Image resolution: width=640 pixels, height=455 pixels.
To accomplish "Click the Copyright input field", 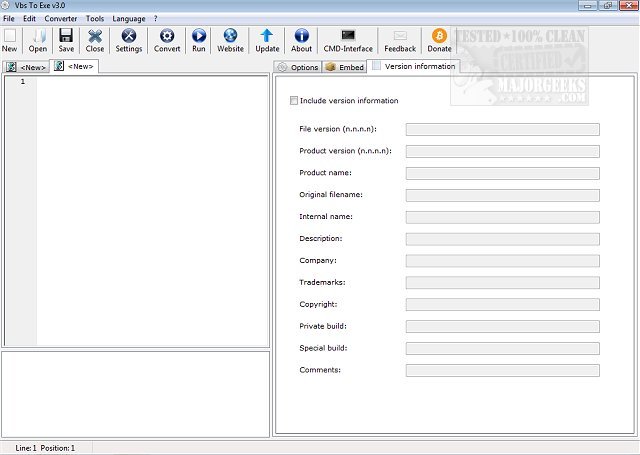I will (x=502, y=304).
